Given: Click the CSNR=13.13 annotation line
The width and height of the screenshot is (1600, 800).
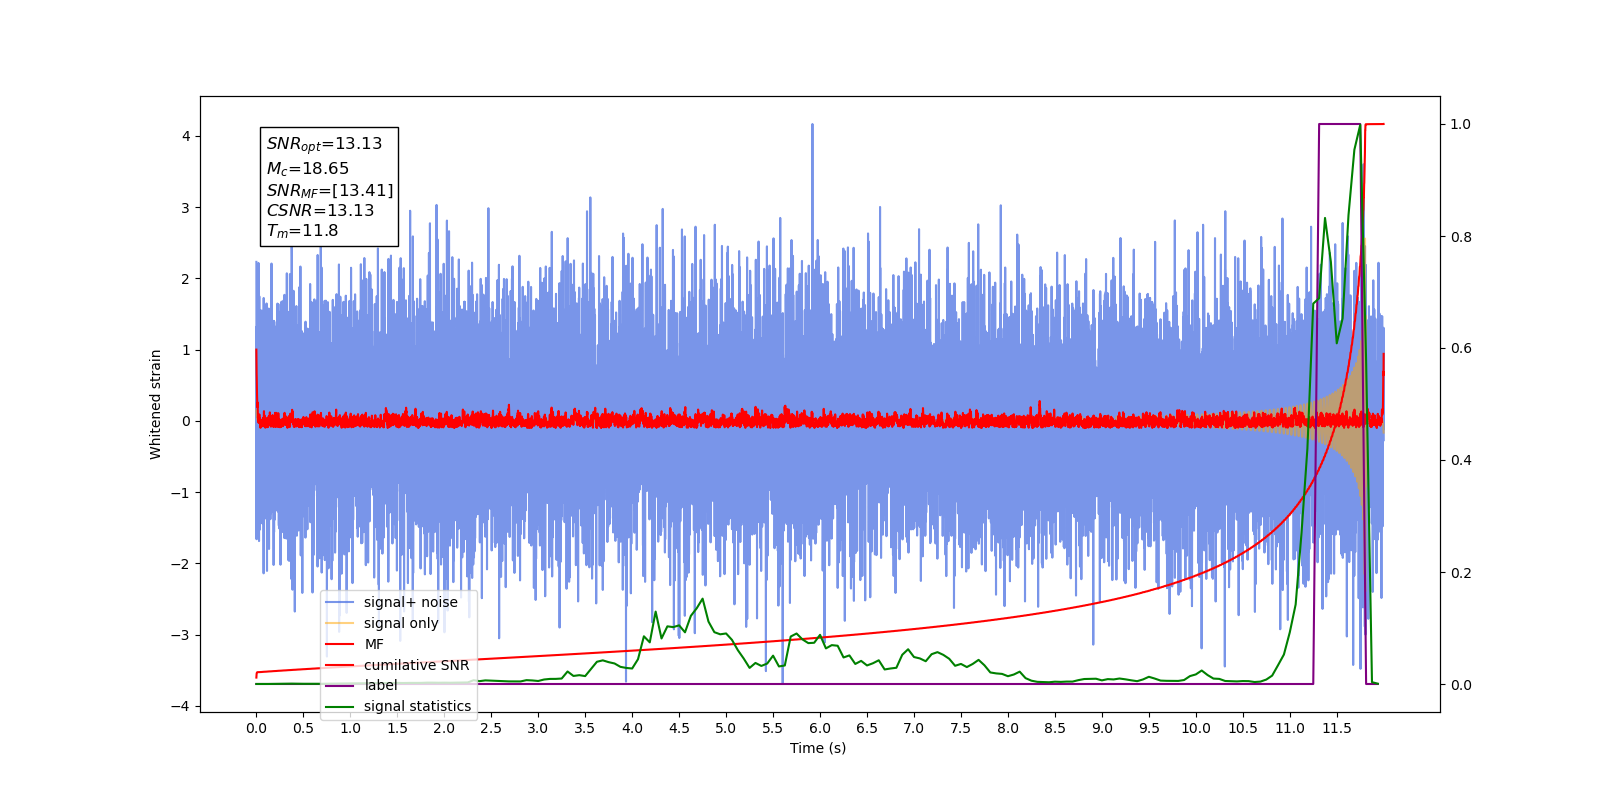Looking at the screenshot, I should click(x=320, y=210).
